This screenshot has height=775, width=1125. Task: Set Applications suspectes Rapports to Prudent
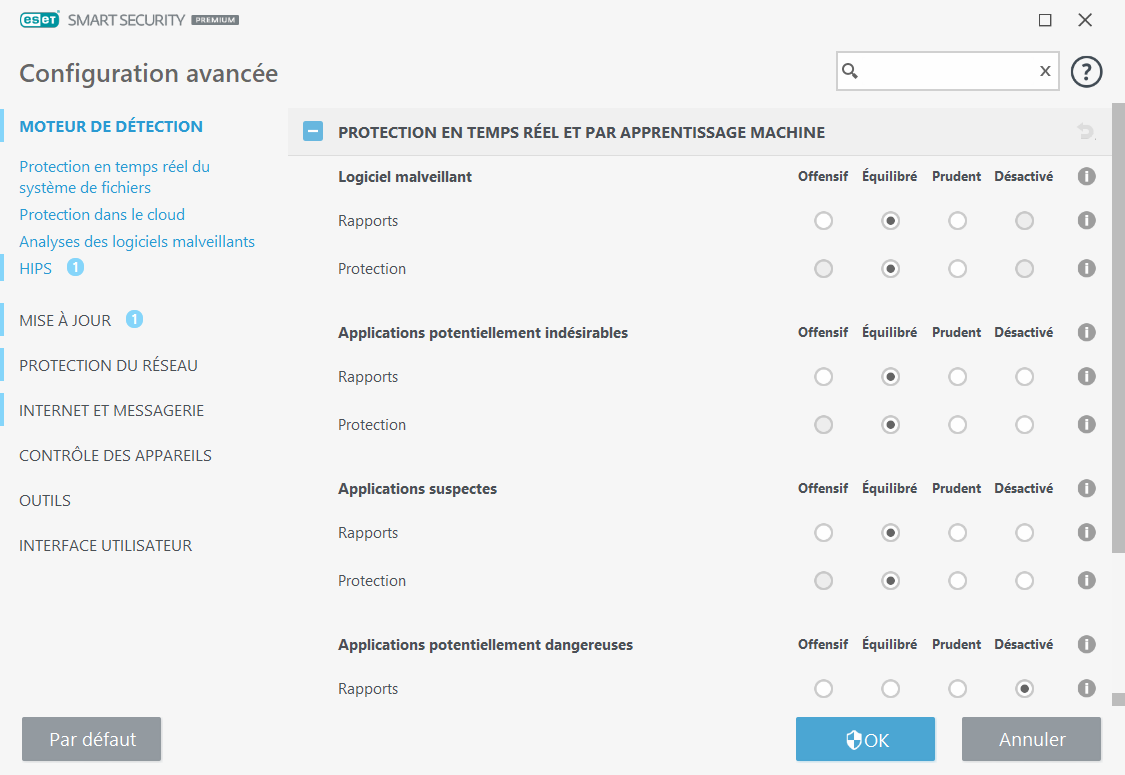click(x=957, y=532)
